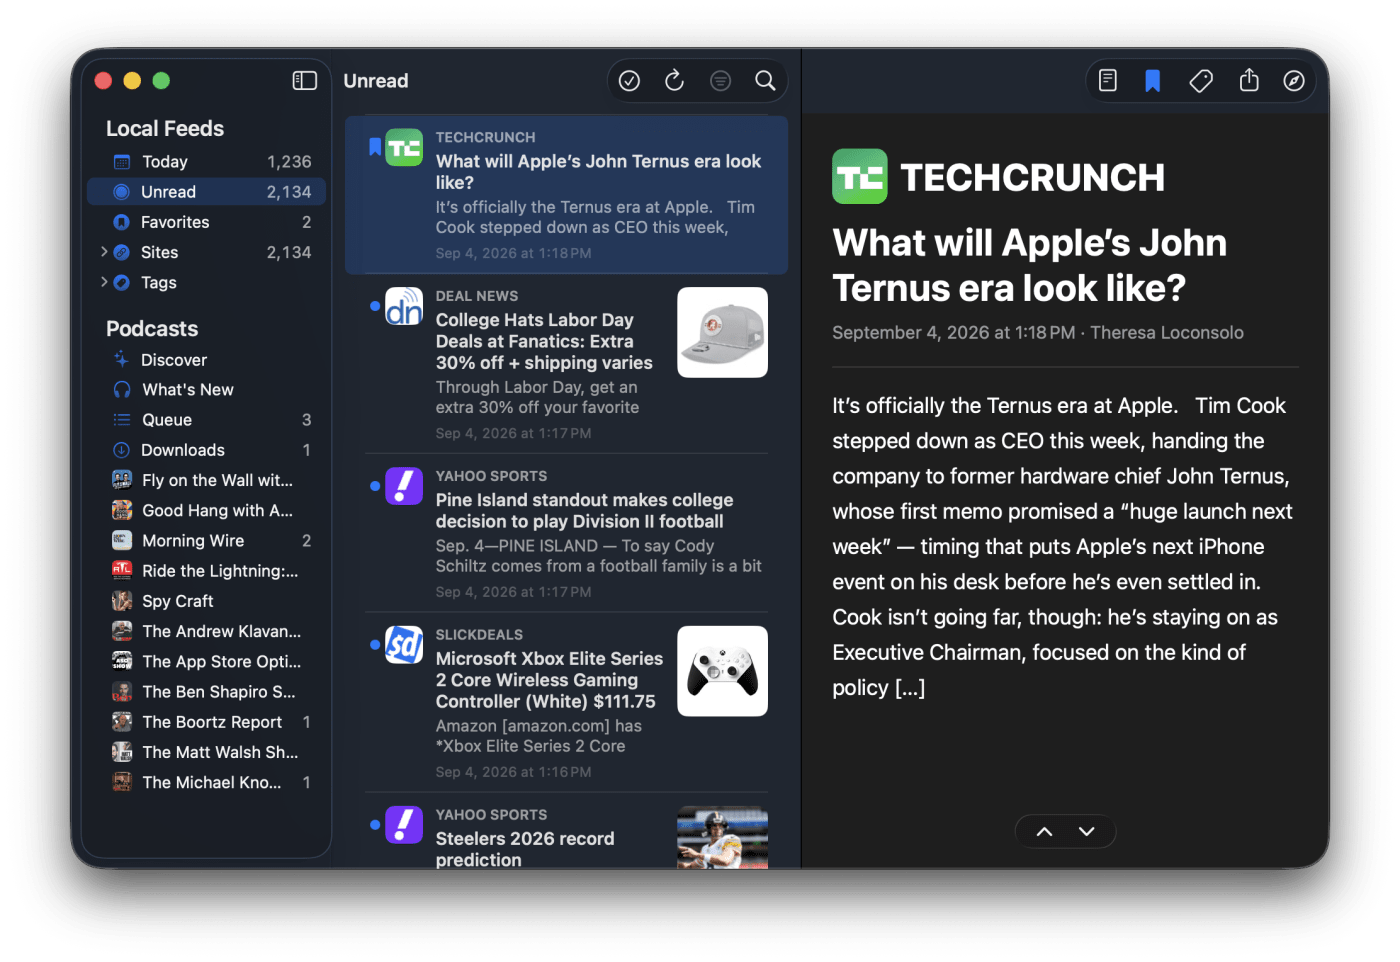
Task: Open TechCrunch John Ternus article in list
Action: point(566,195)
